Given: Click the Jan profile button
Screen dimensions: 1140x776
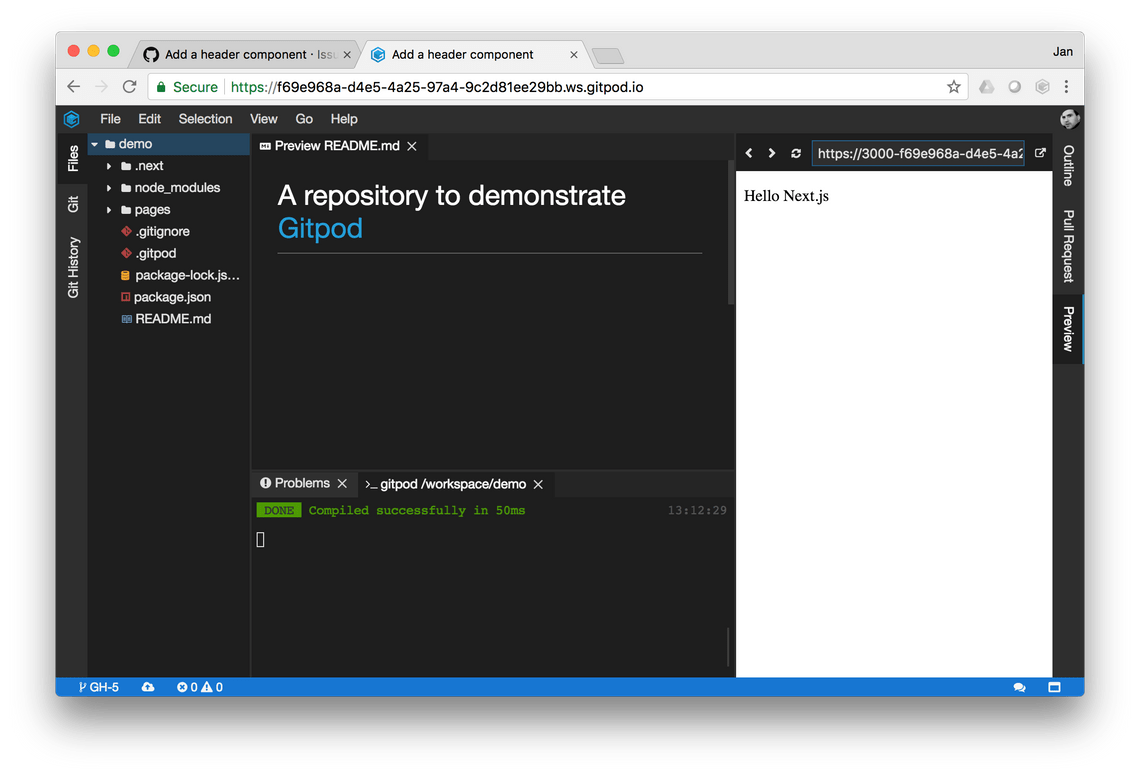Looking at the screenshot, I should pos(1062,52).
